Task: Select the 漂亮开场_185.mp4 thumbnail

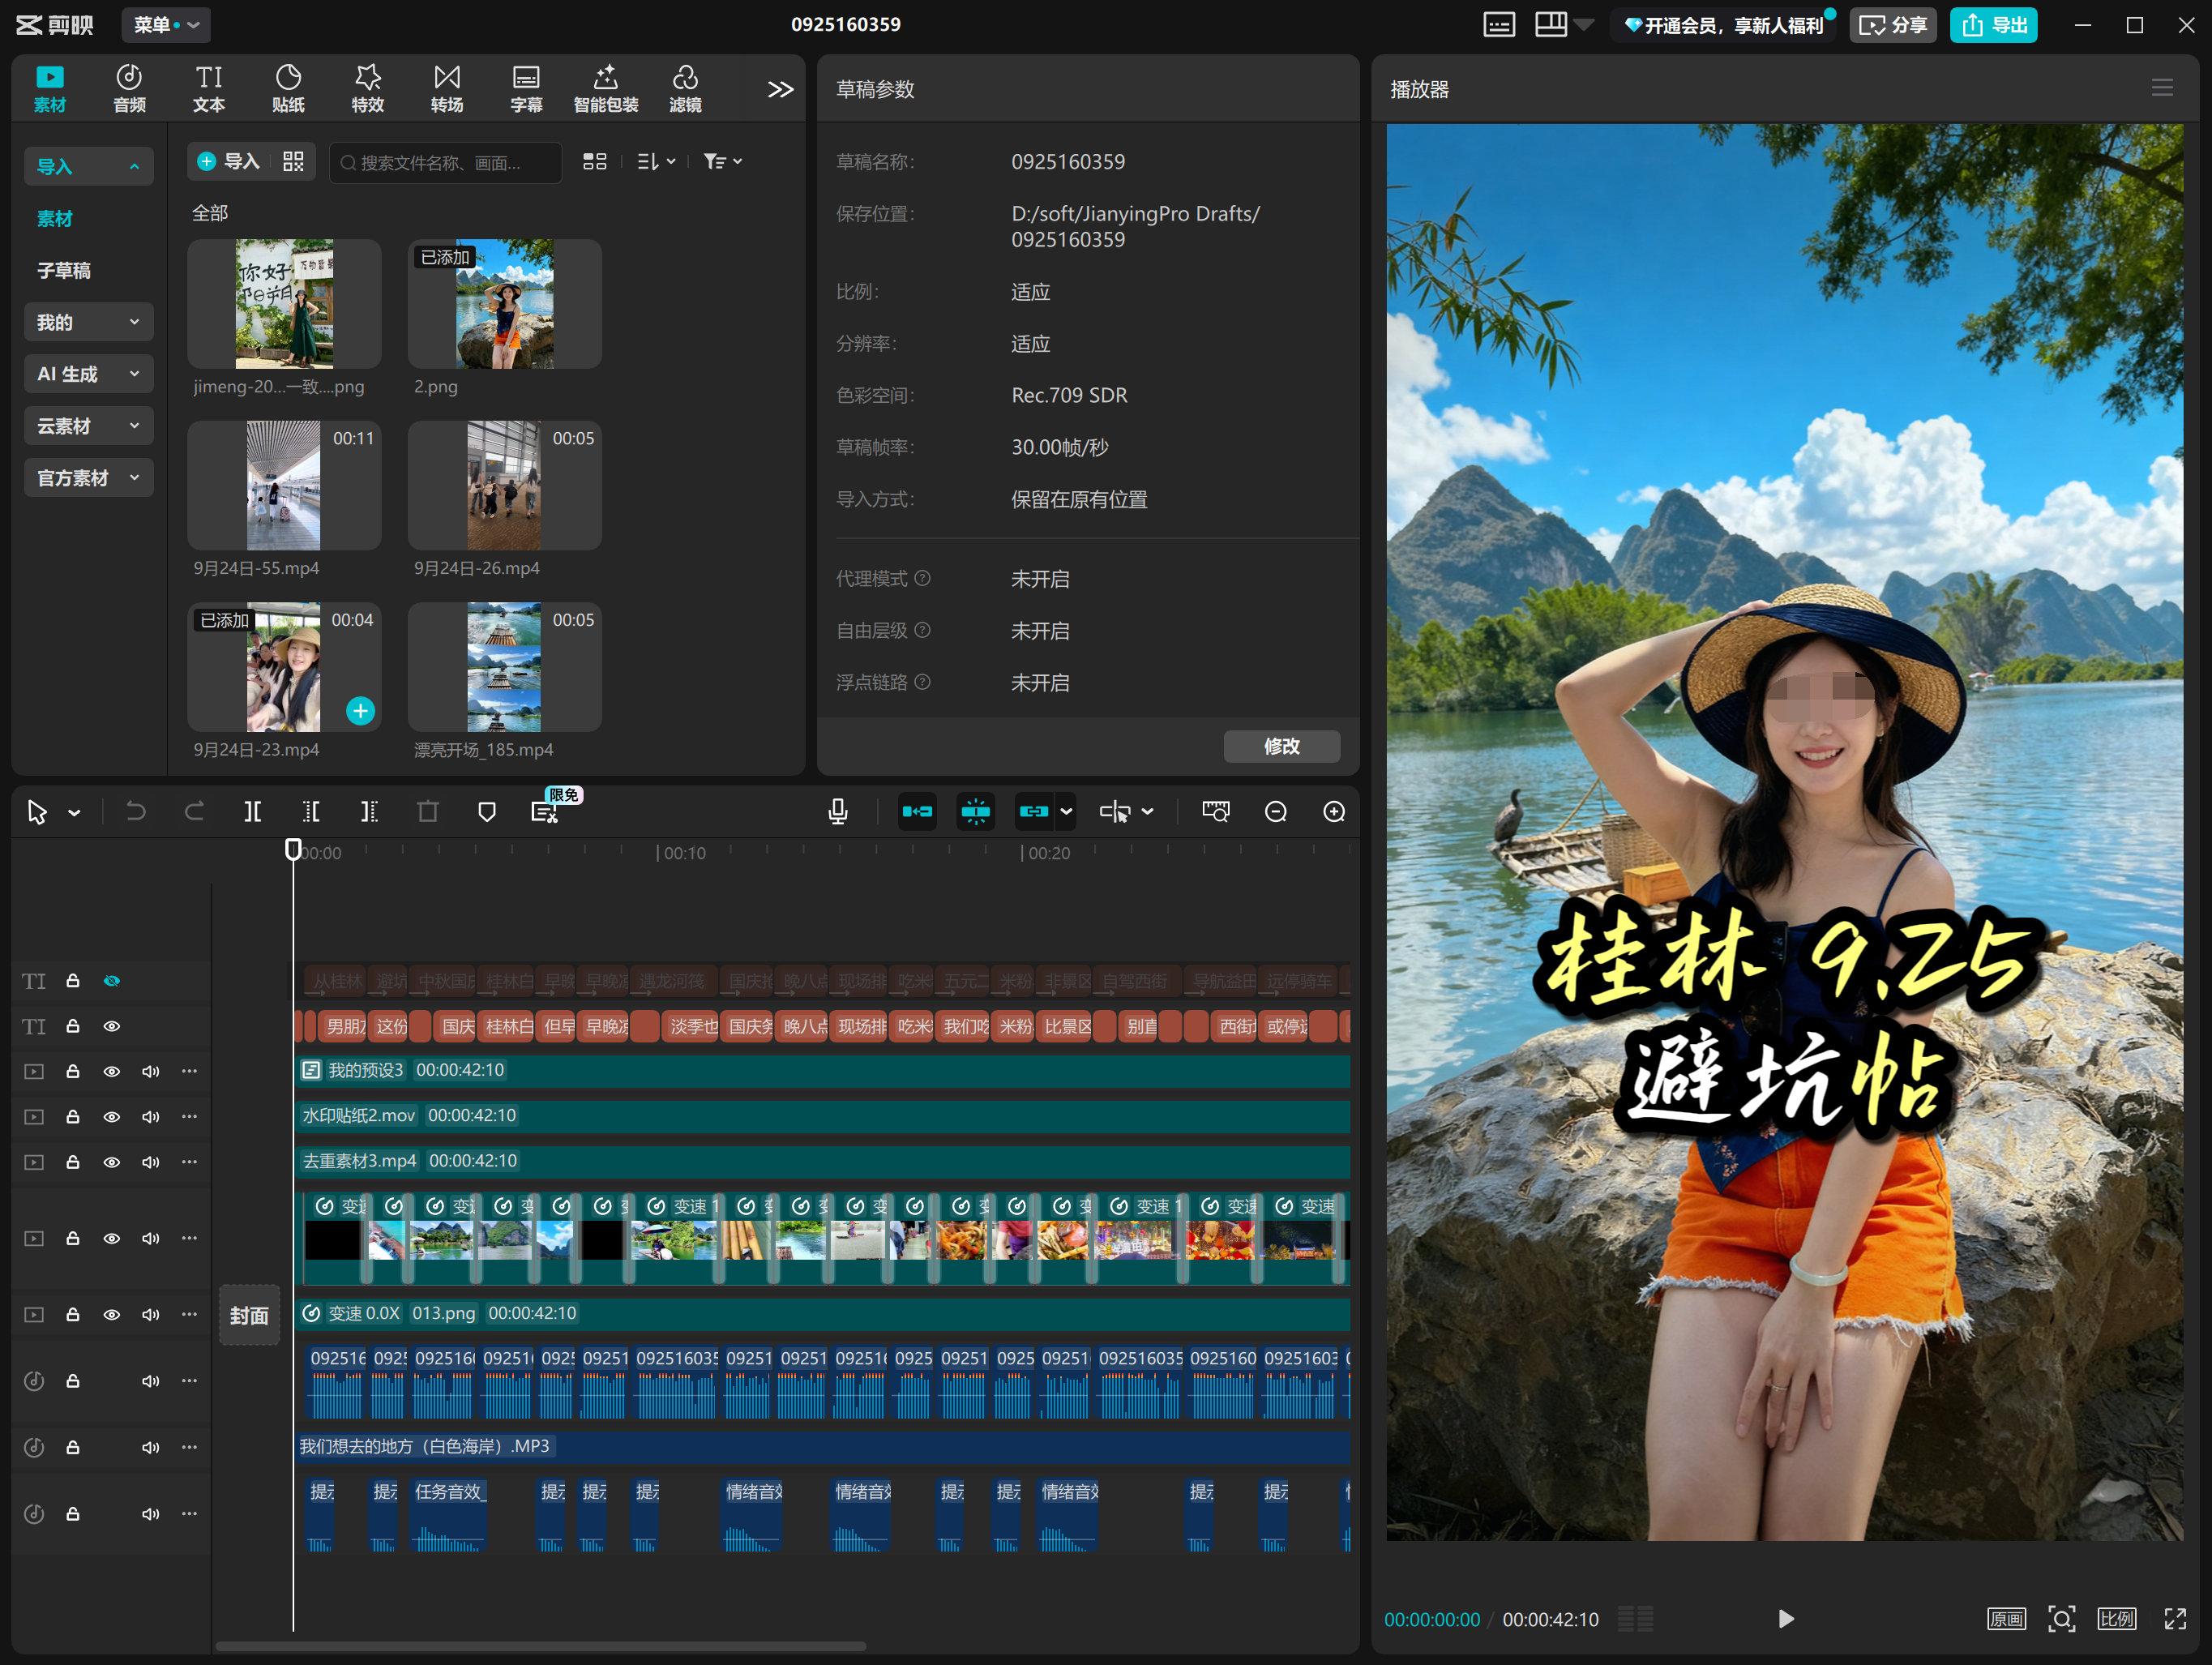Action: point(504,667)
